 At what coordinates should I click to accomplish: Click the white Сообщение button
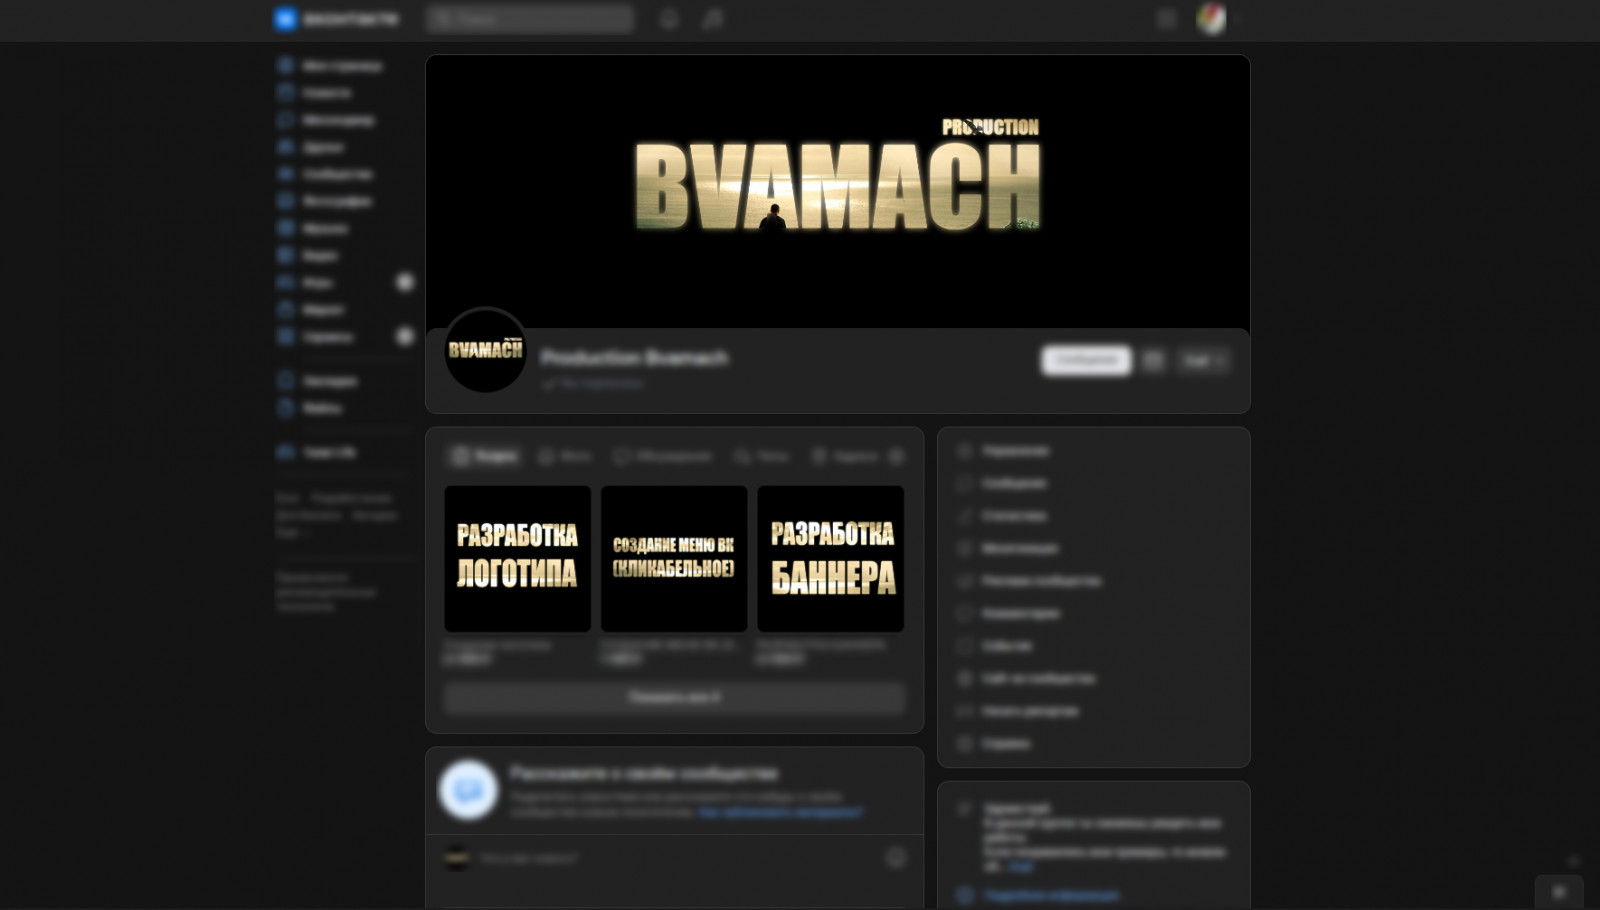coord(1086,360)
